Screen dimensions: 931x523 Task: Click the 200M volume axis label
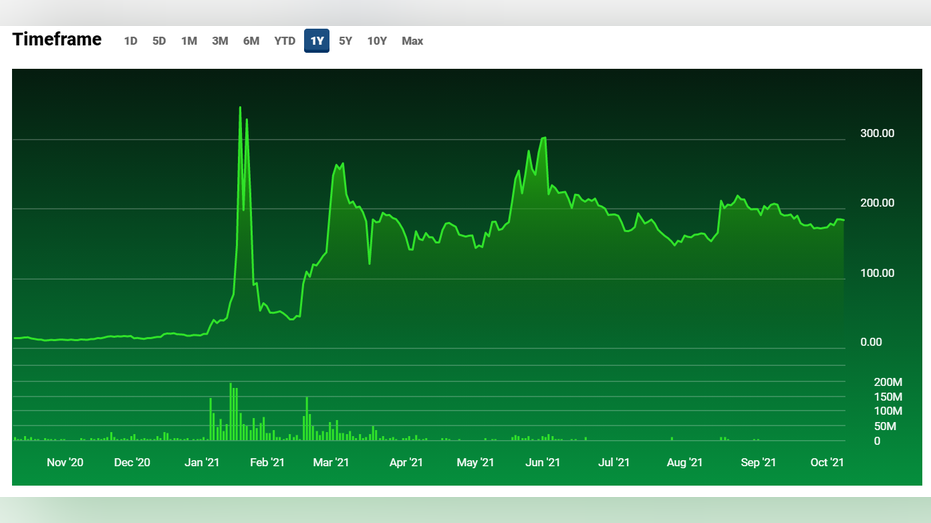[888, 382]
